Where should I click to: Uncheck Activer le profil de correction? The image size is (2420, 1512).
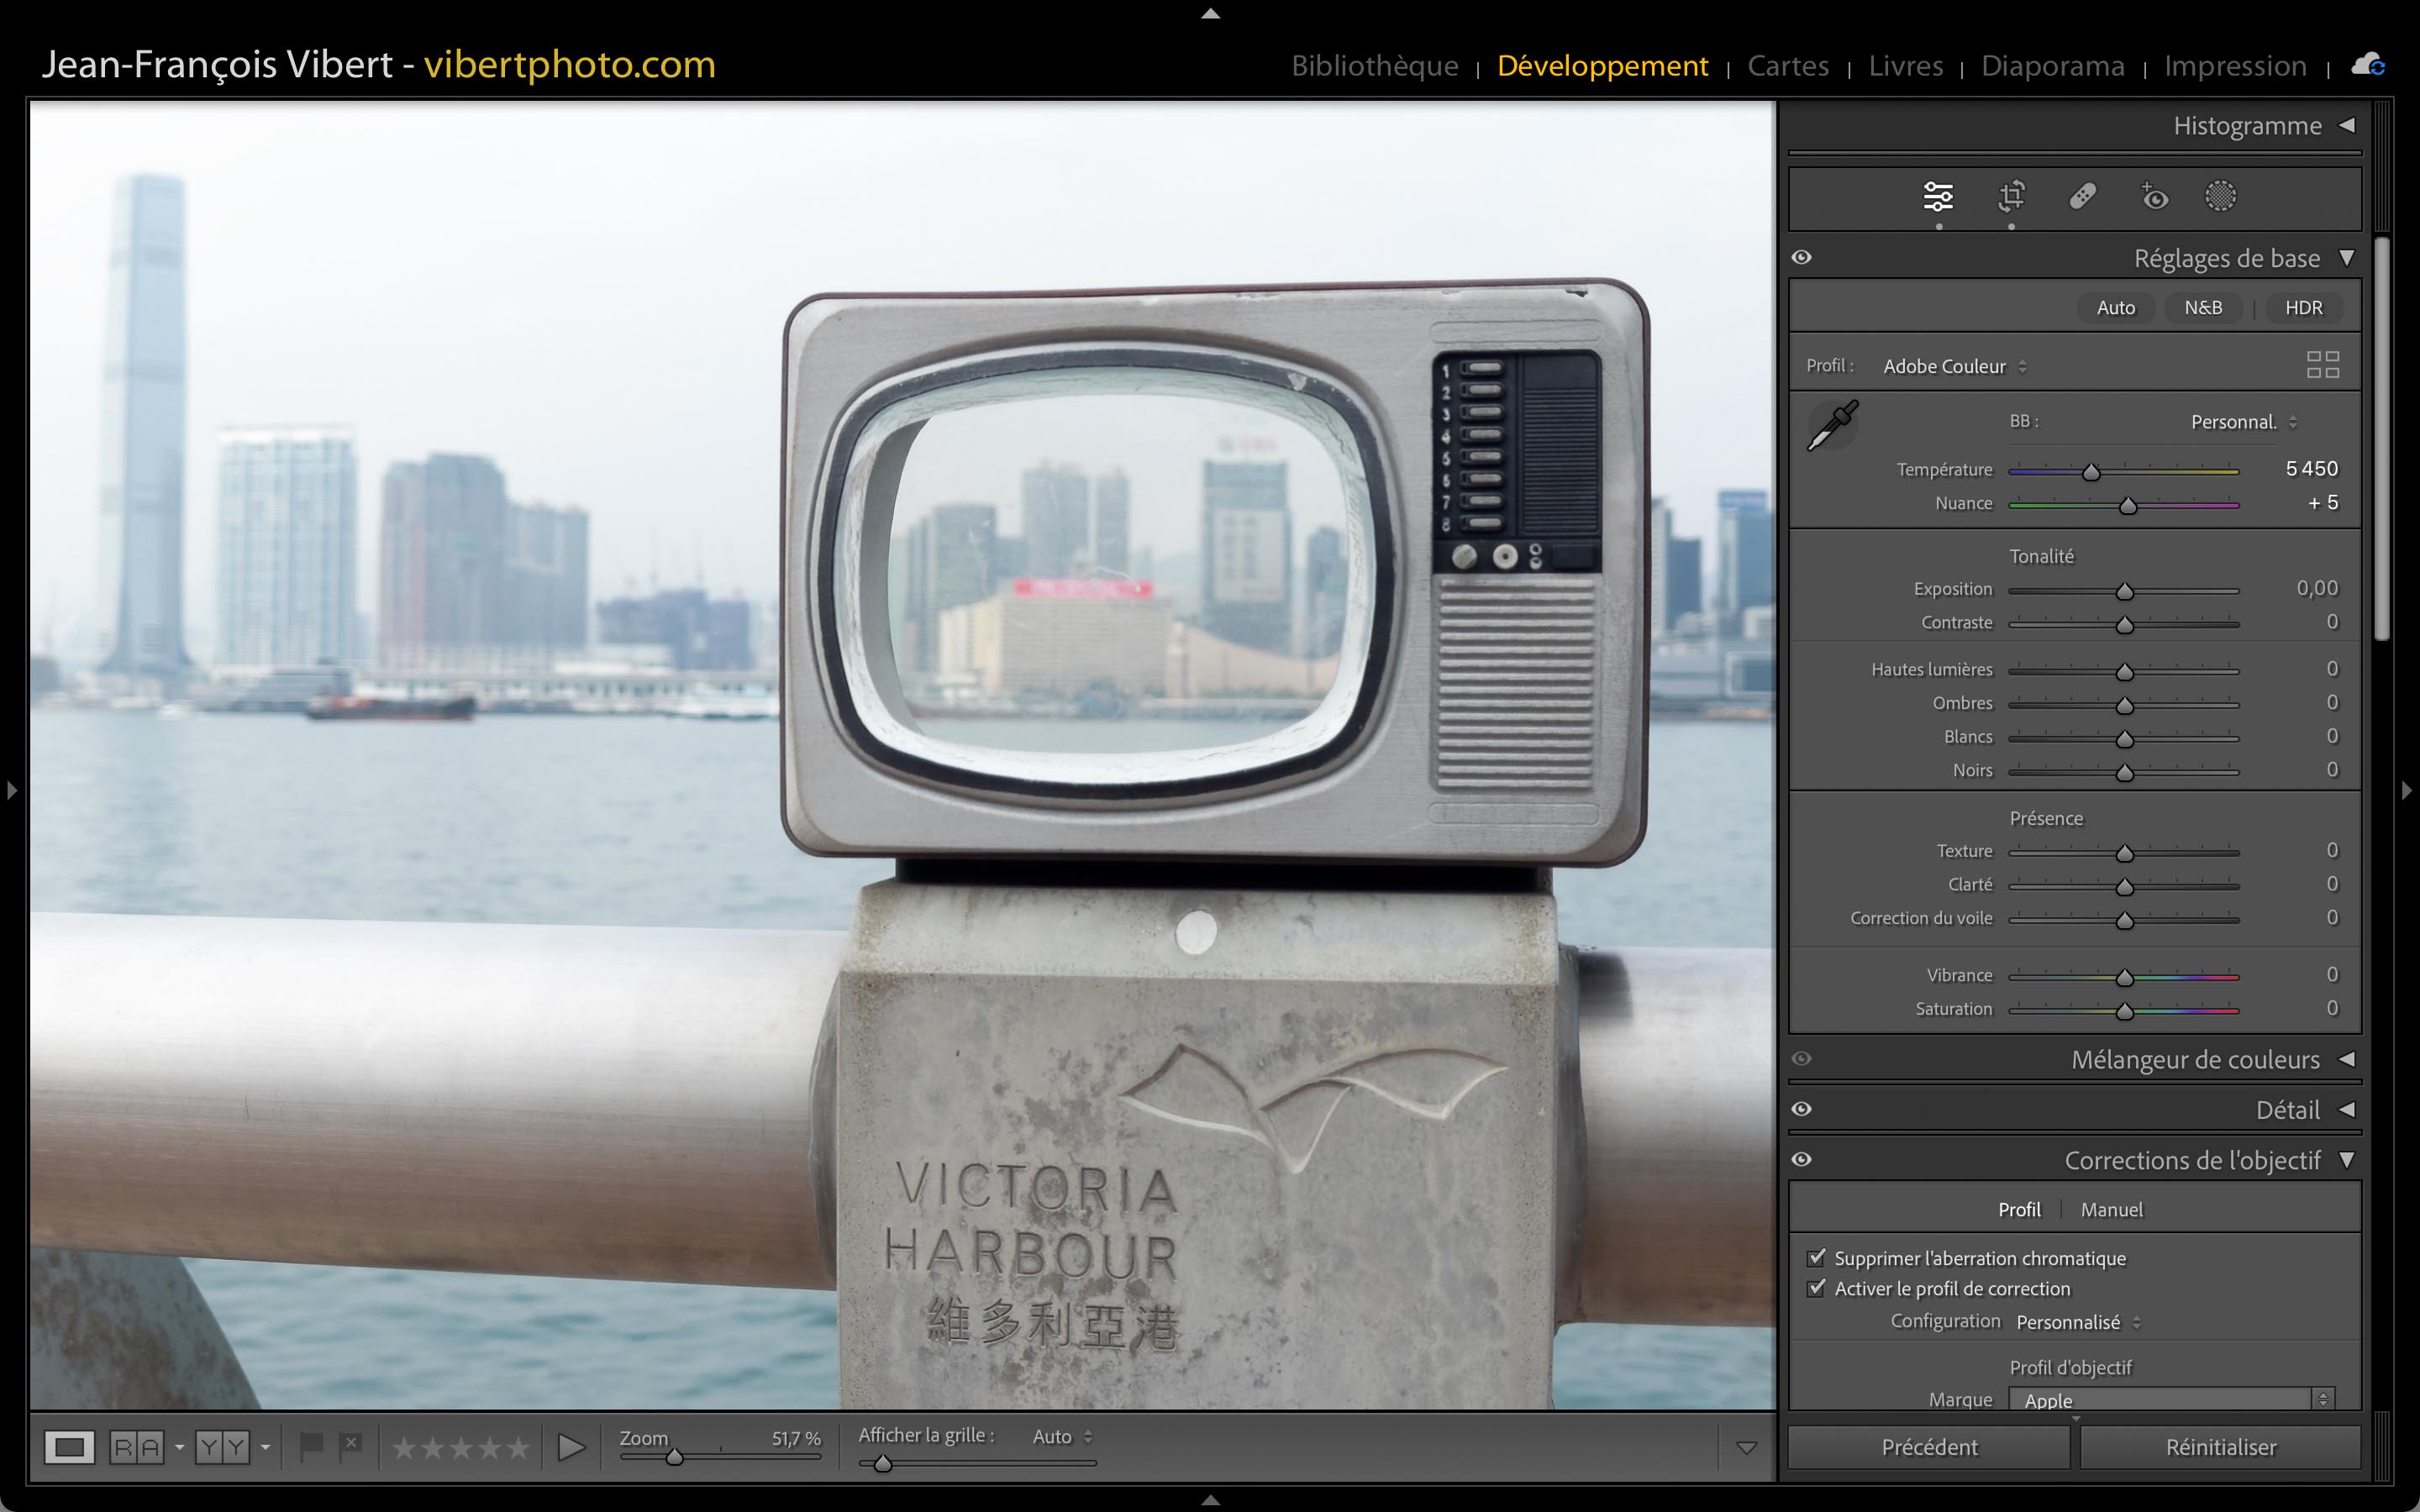pos(1817,1288)
